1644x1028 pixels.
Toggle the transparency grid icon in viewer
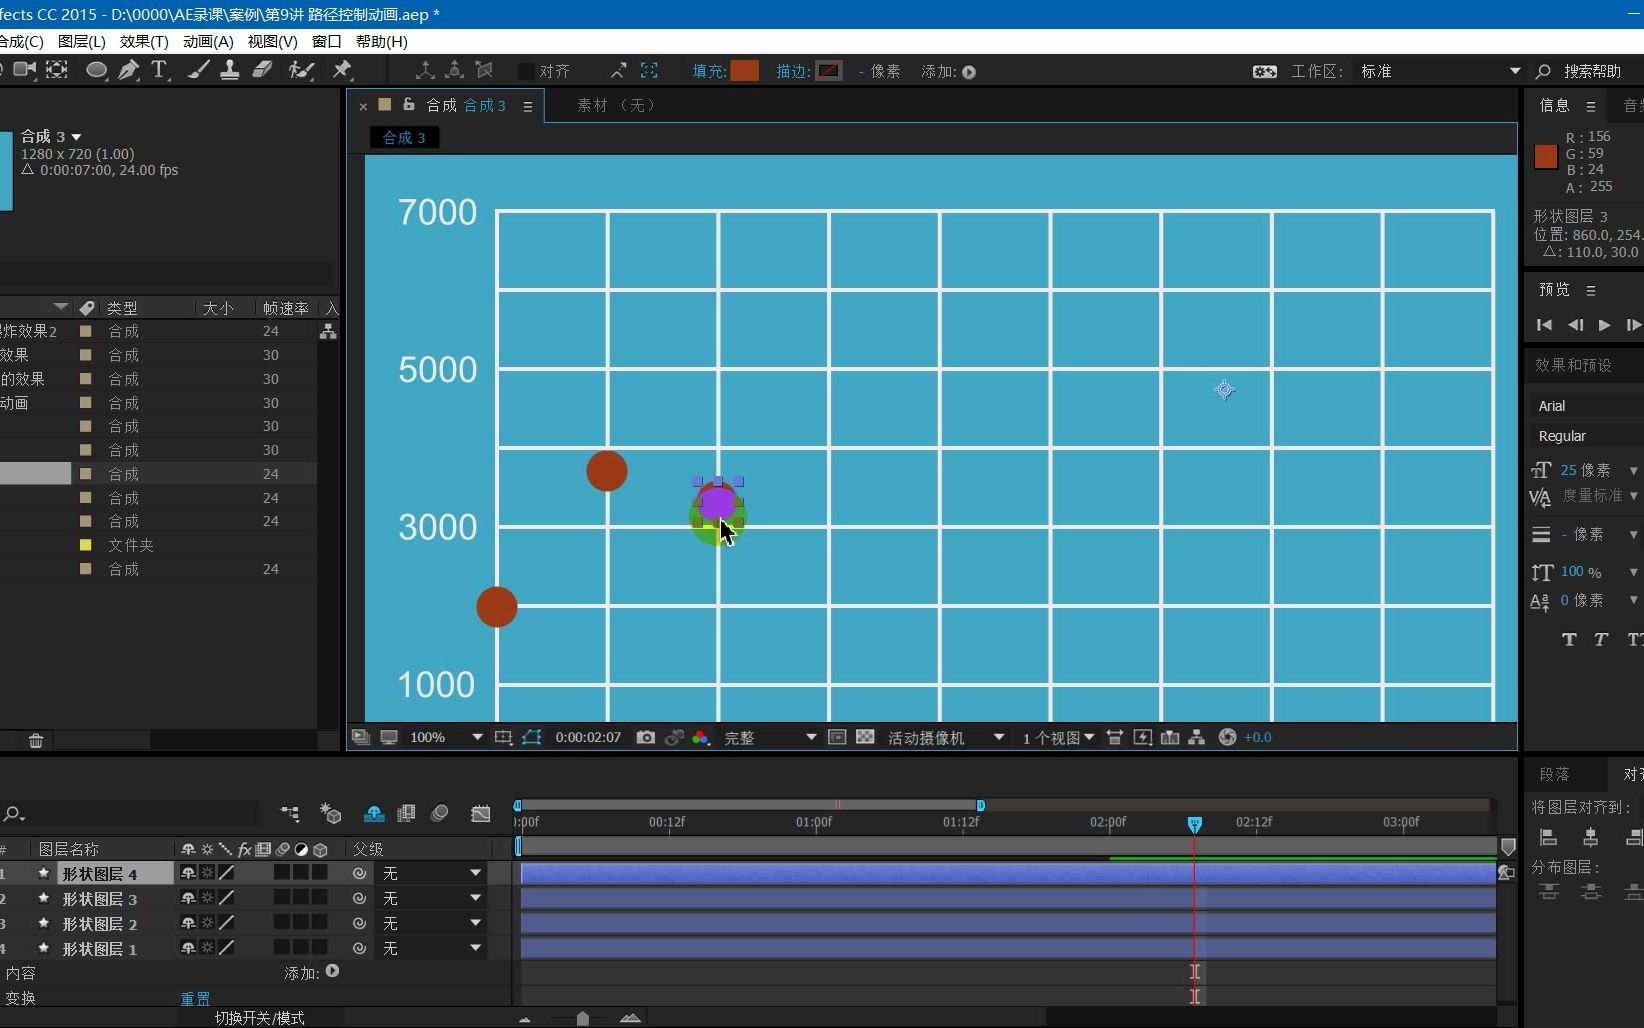click(x=865, y=737)
